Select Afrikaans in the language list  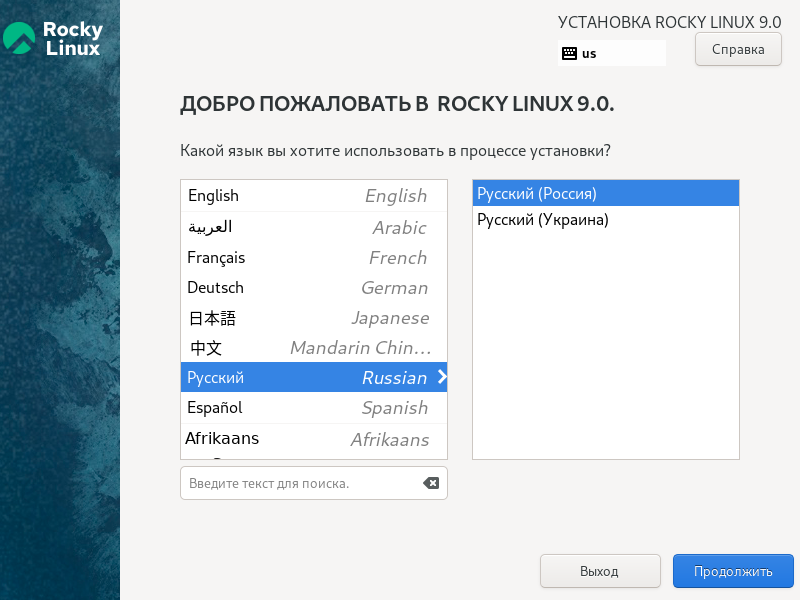(314, 439)
